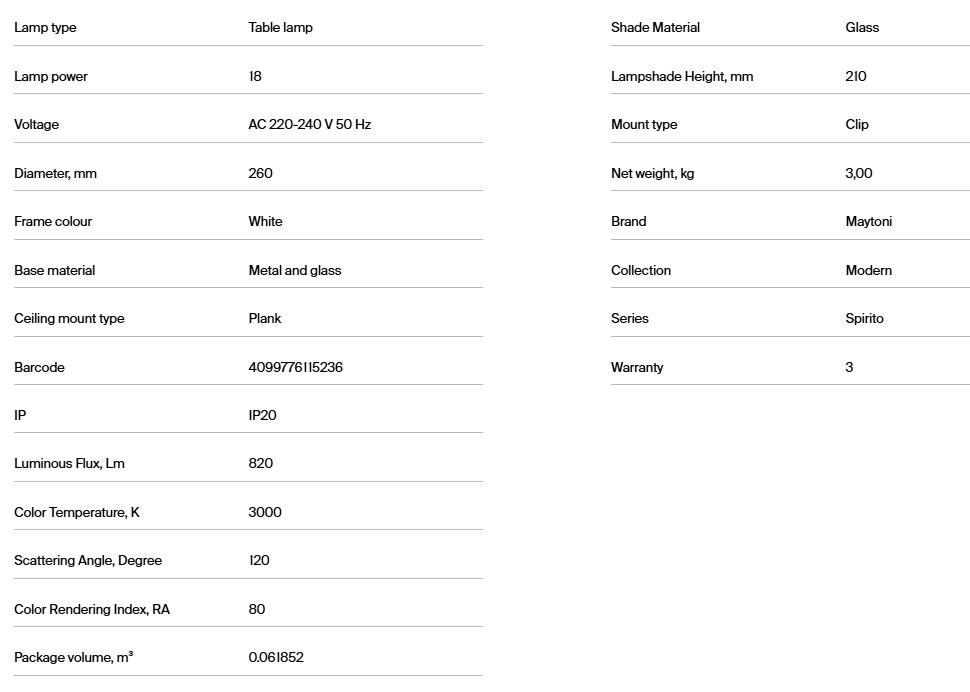The height and width of the screenshot is (692, 970).
Task: Click the Shade Material value Glass
Action: 862,28
